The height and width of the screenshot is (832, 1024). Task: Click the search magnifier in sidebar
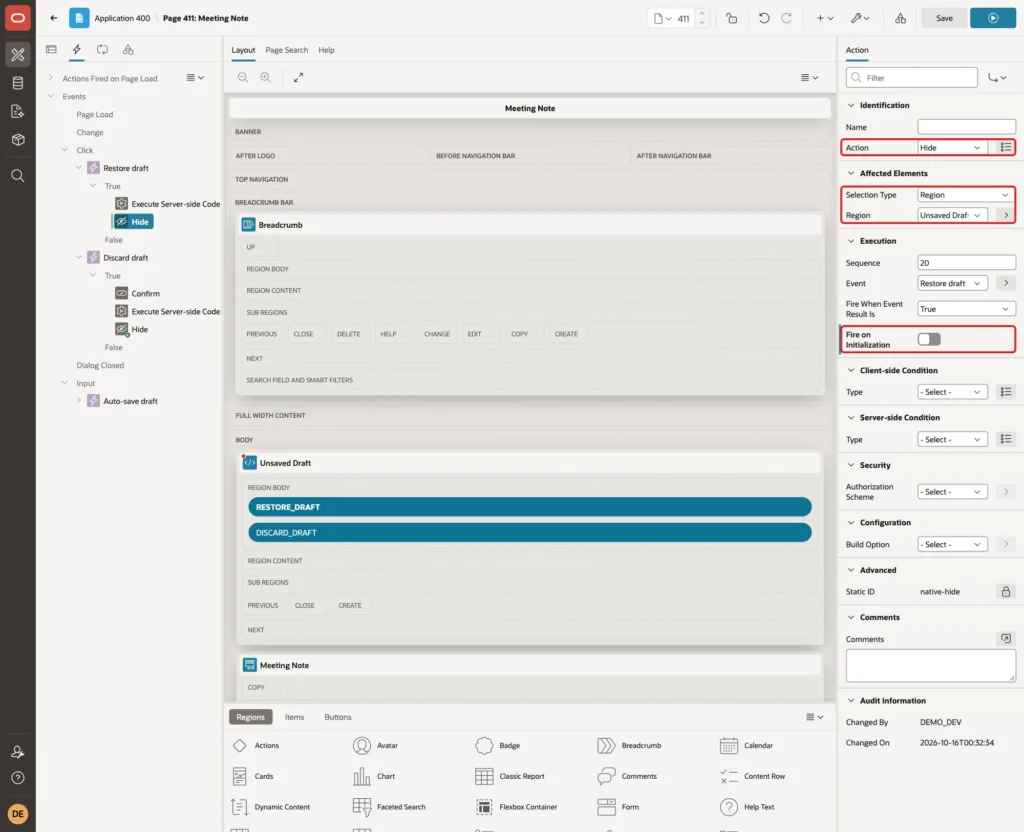(18, 176)
